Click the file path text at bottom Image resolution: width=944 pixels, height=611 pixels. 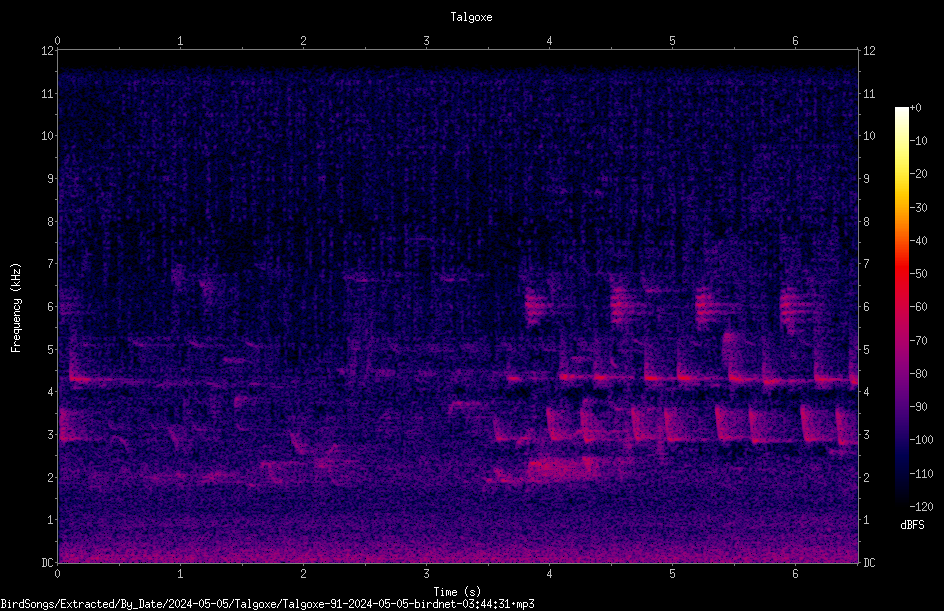point(267,604)
